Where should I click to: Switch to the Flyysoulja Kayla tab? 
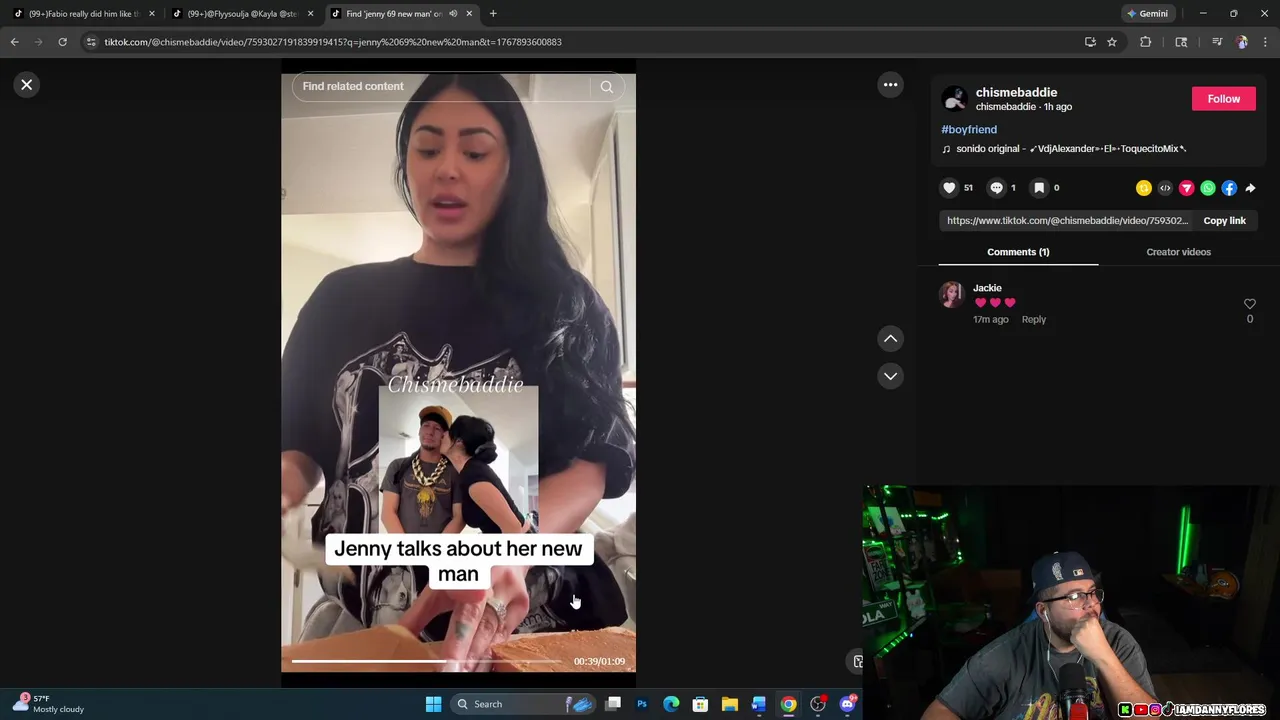(x=243, y=14)
